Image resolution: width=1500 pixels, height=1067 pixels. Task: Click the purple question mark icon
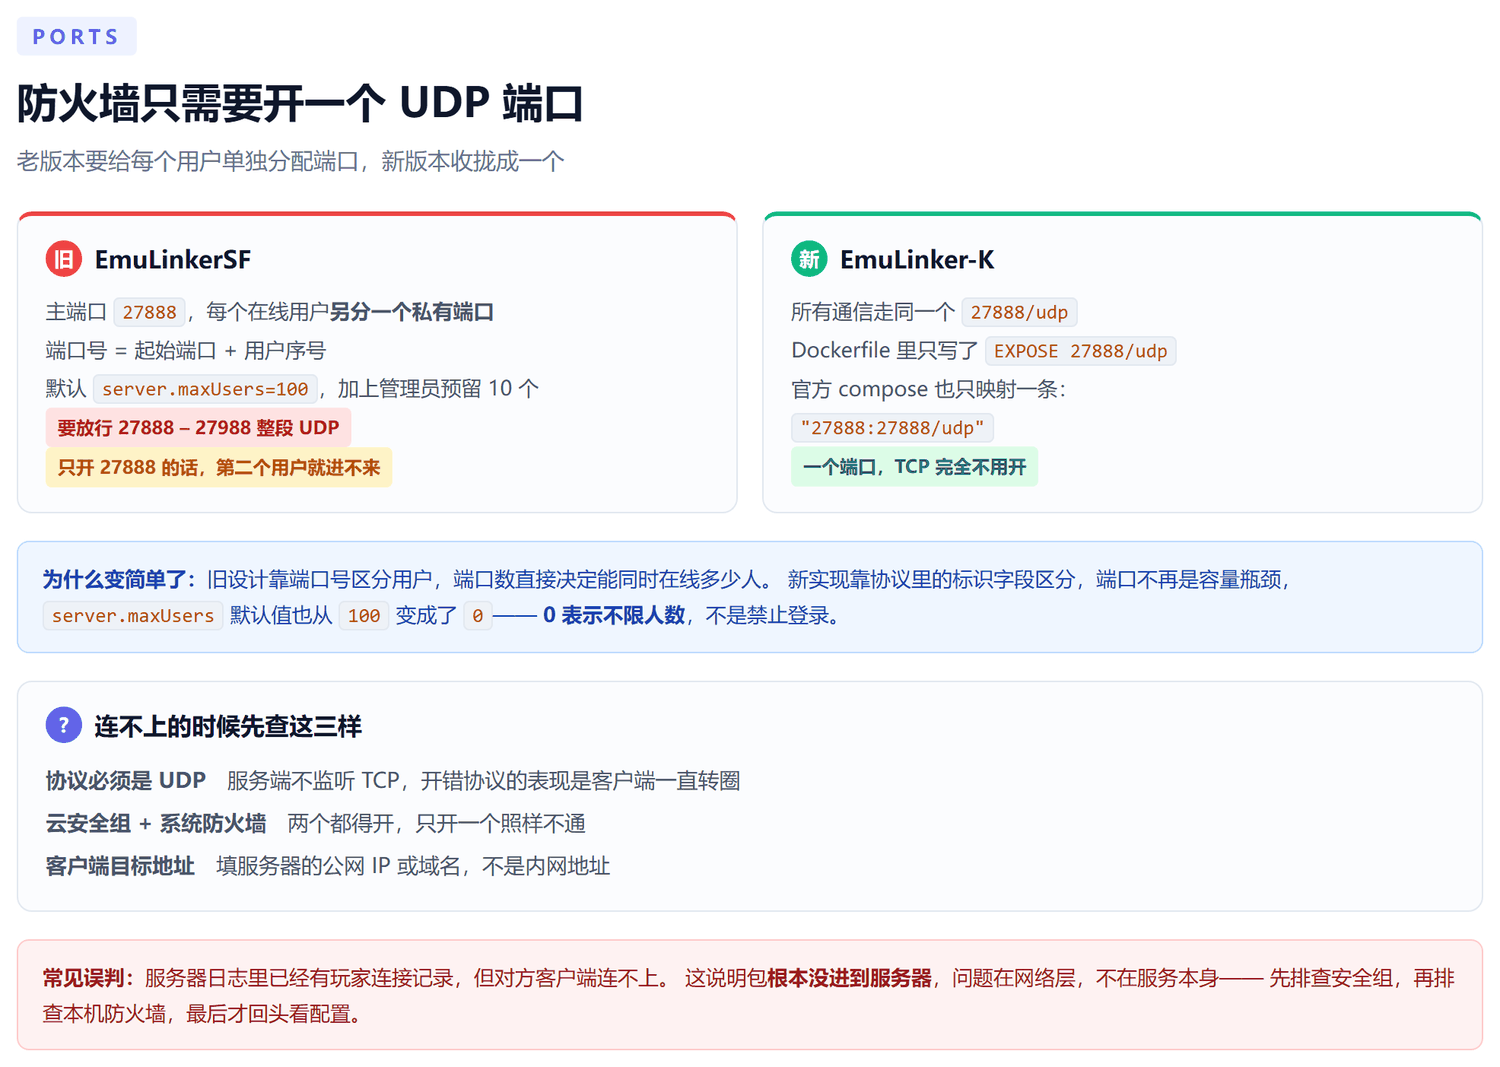[x=63, y=725]
